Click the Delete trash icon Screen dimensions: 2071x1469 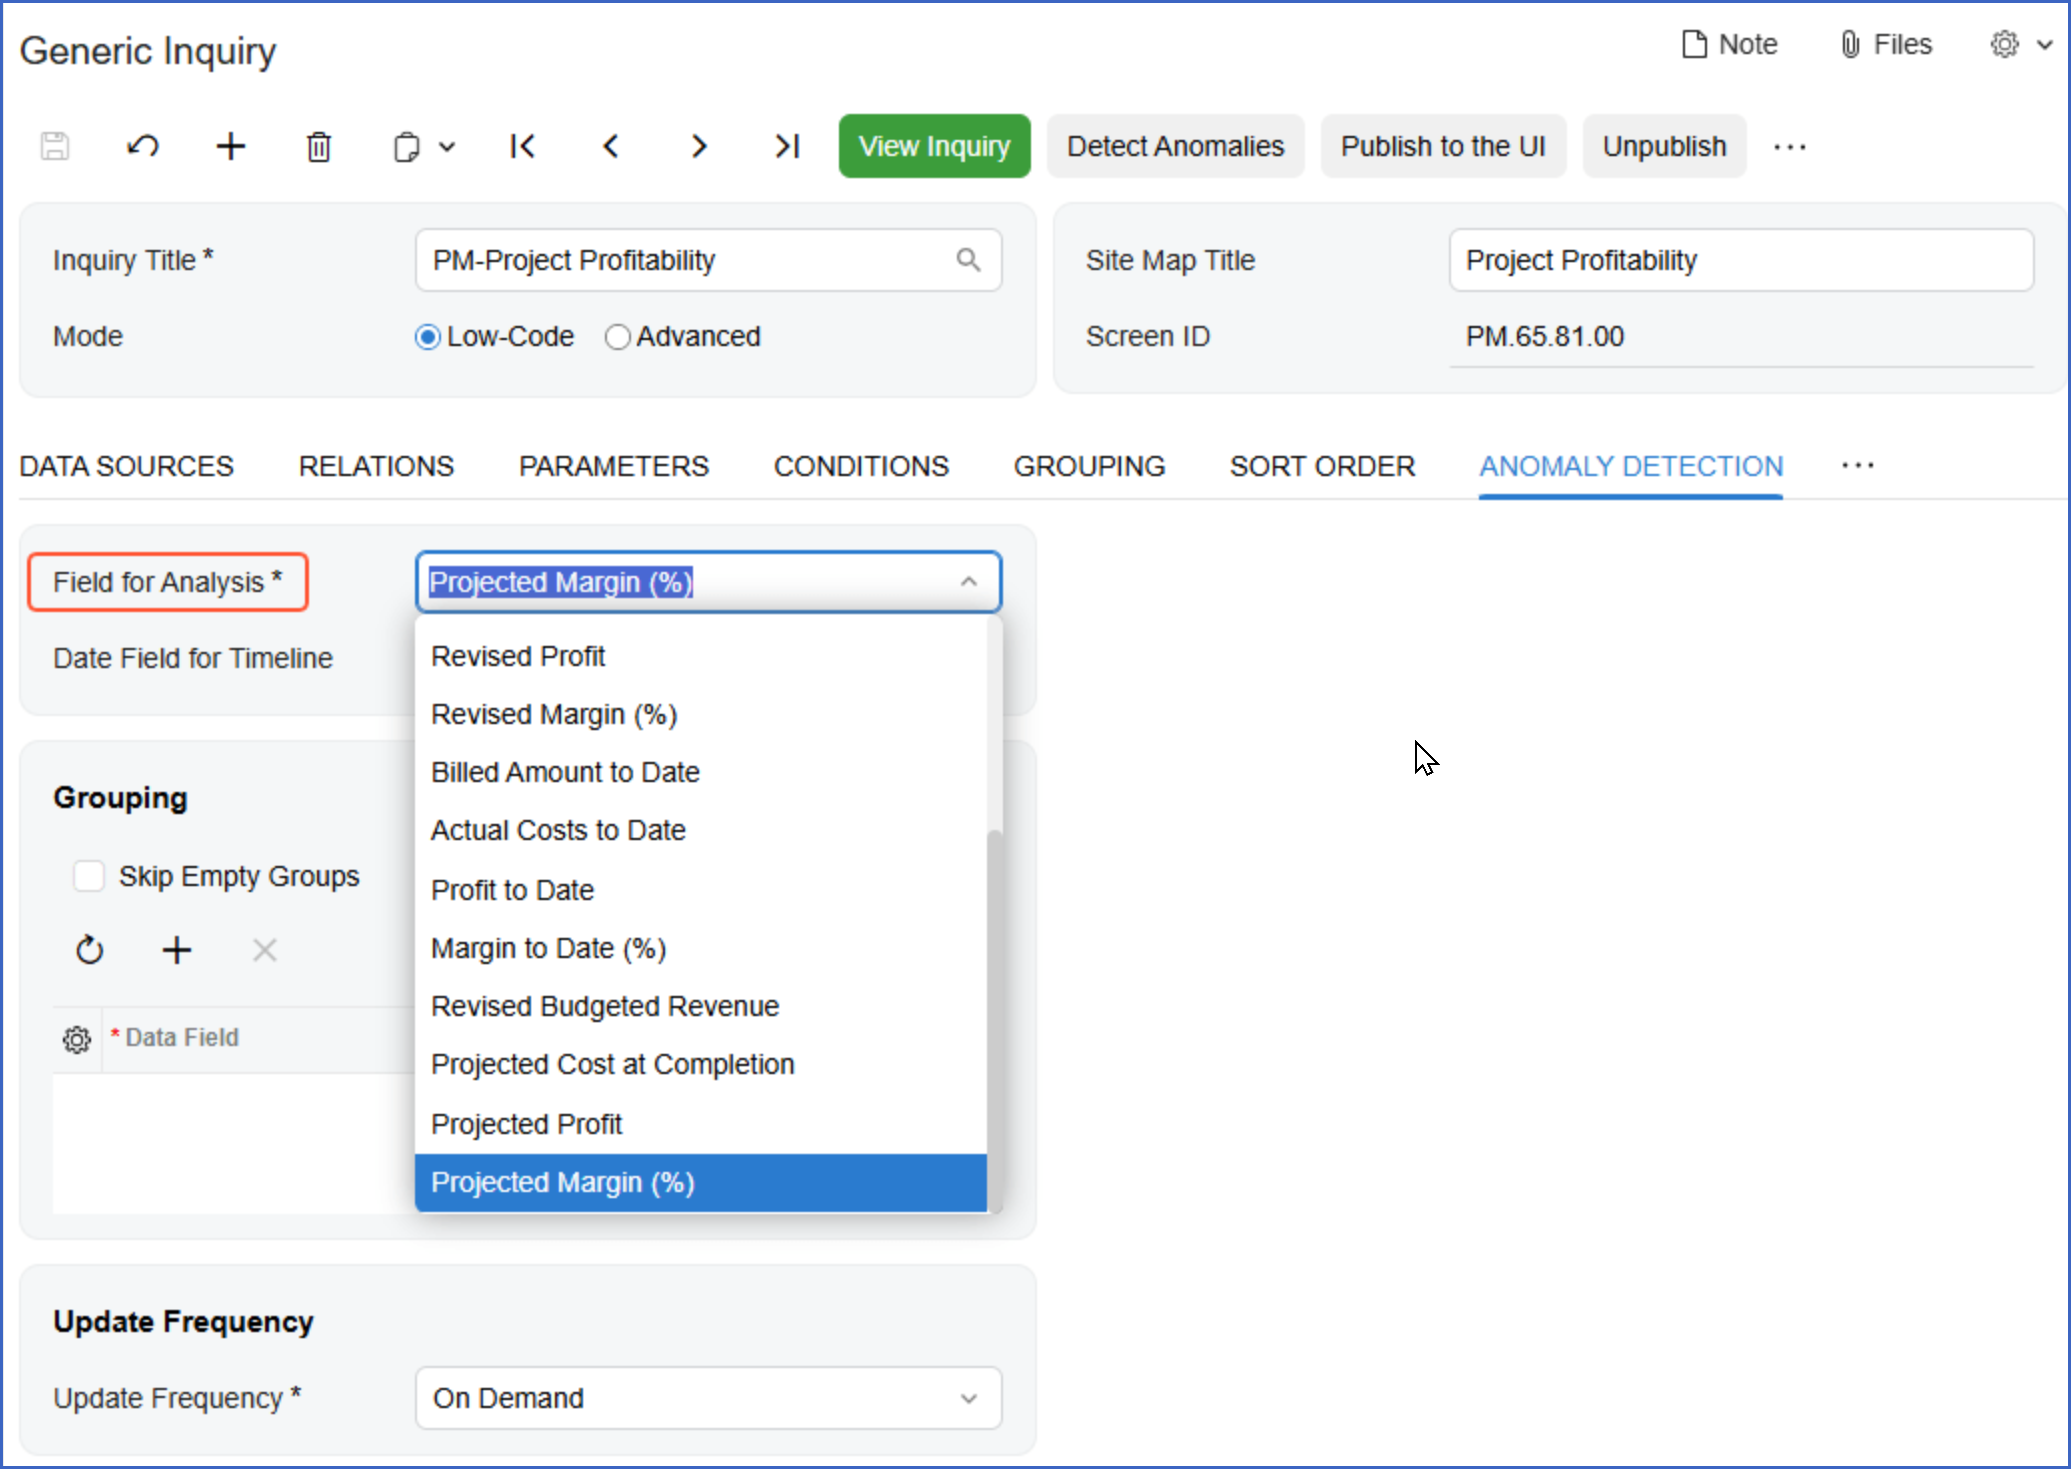319,147
